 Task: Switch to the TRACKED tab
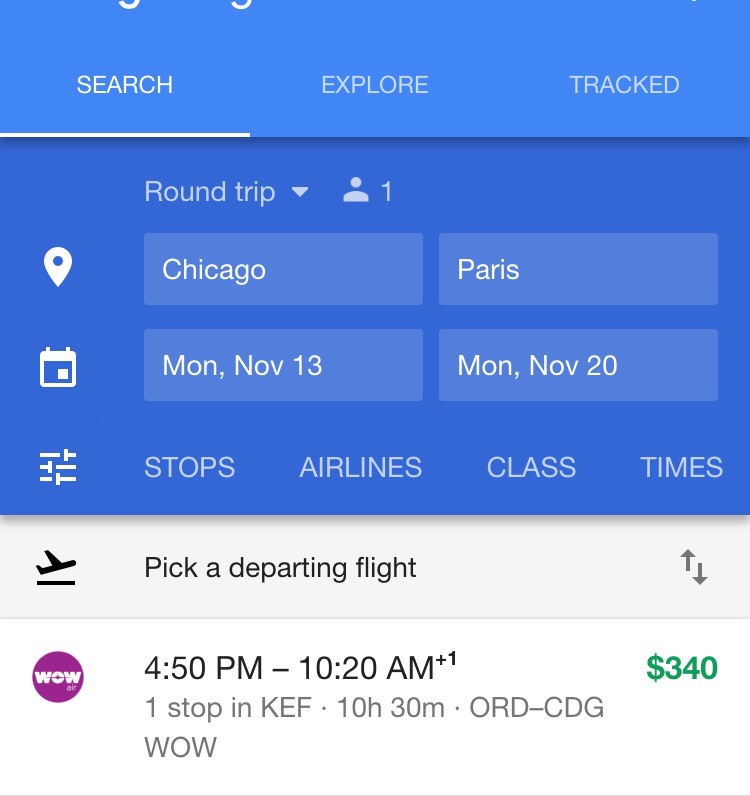pos(624,85)
